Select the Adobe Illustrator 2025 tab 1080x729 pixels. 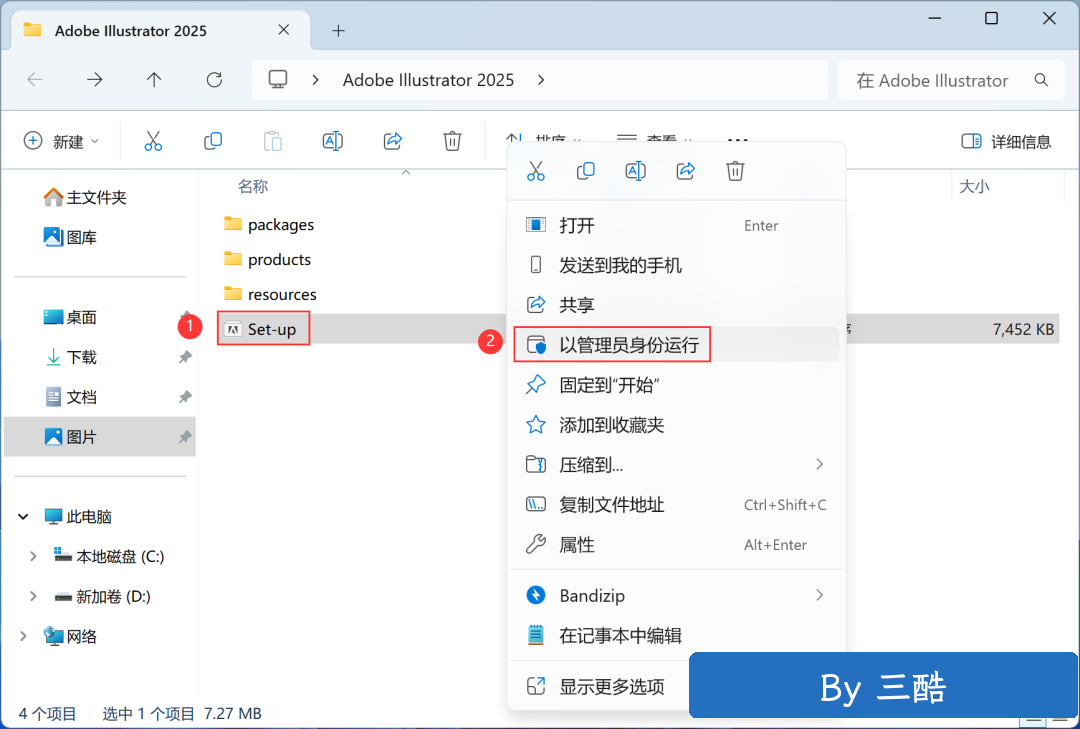pyautogui.click(x=161, y=30)
